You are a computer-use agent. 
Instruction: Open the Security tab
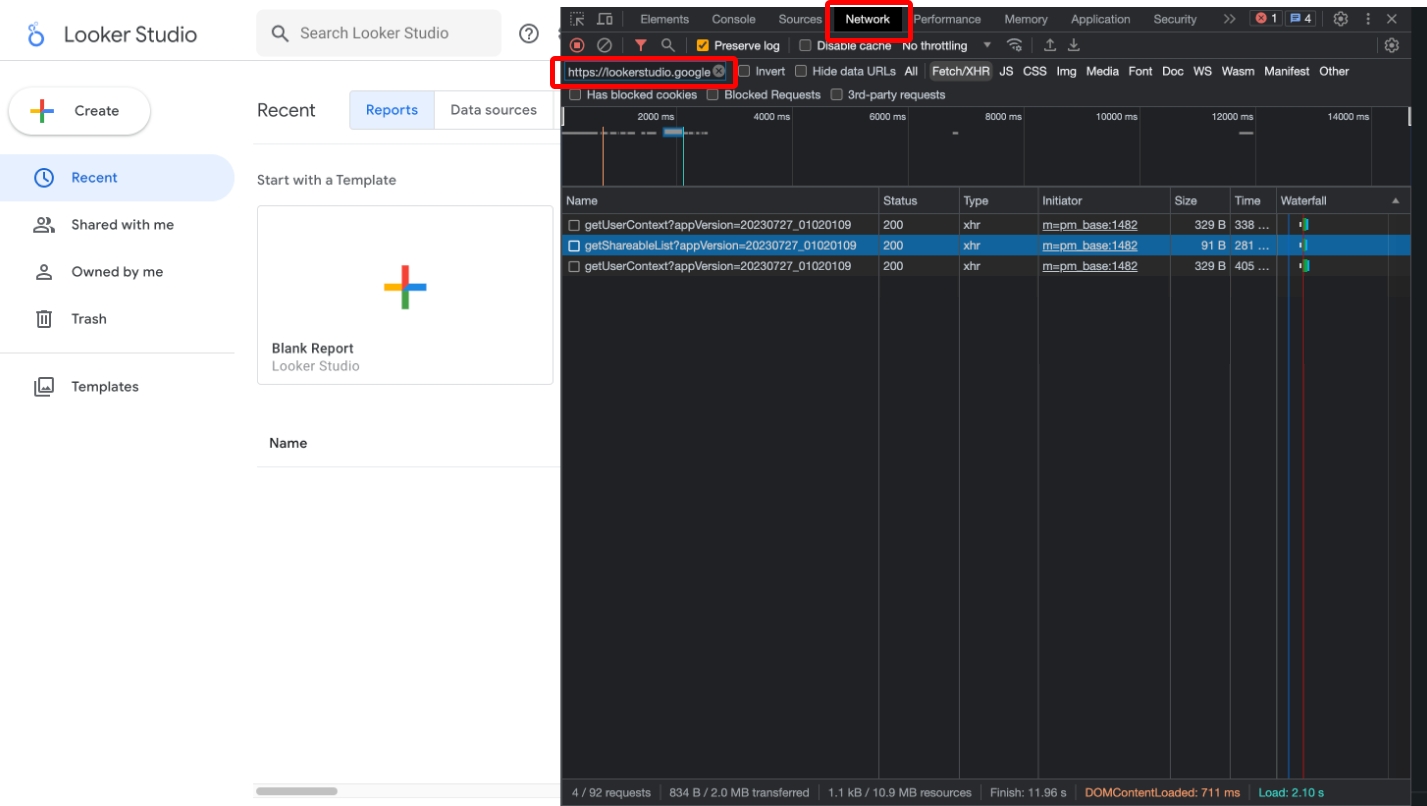coord(1175,19)
